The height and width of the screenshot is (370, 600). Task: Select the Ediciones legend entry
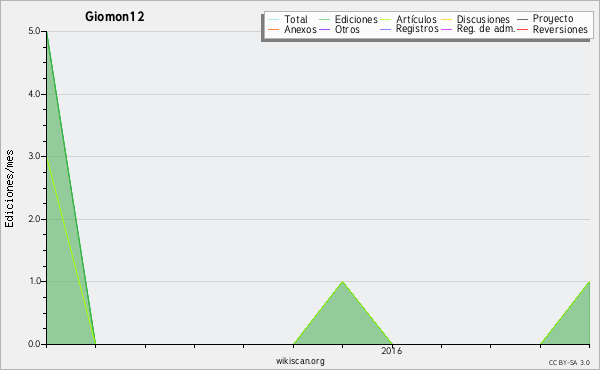356,19
